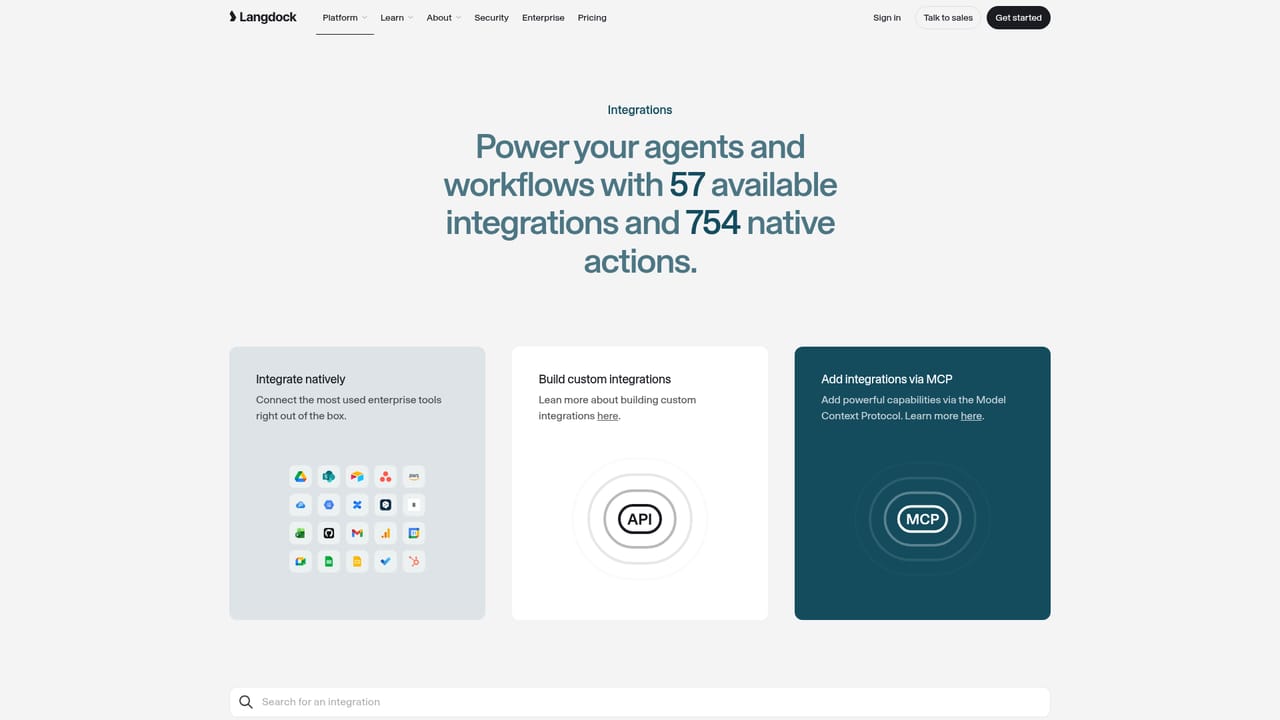Open the custom integrations "here" link

coord(608,416)
